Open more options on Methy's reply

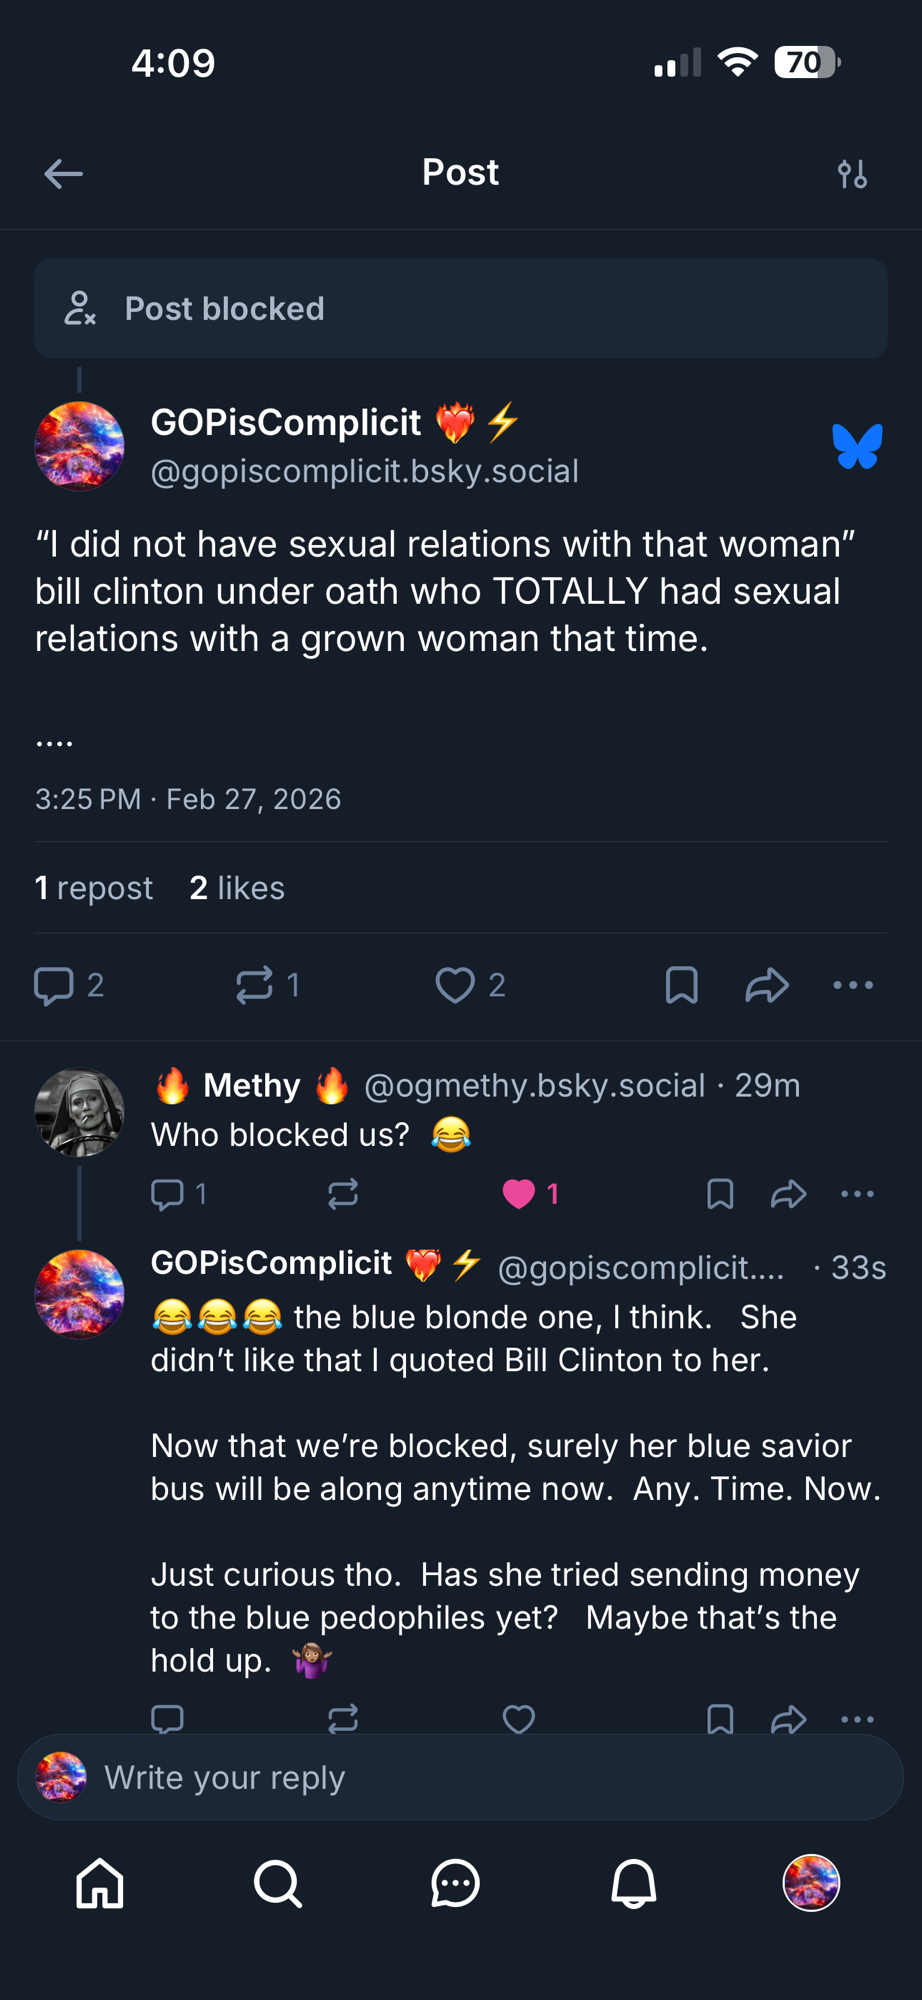(857, 1194)
